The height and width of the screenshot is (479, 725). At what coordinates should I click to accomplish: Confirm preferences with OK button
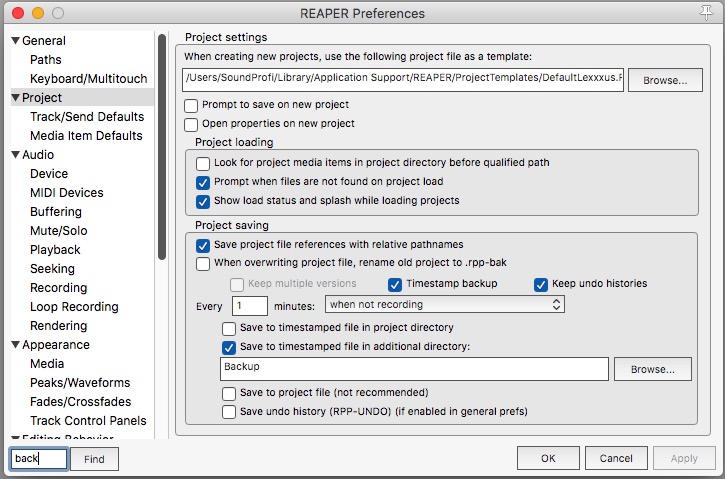tap(548, 459)
